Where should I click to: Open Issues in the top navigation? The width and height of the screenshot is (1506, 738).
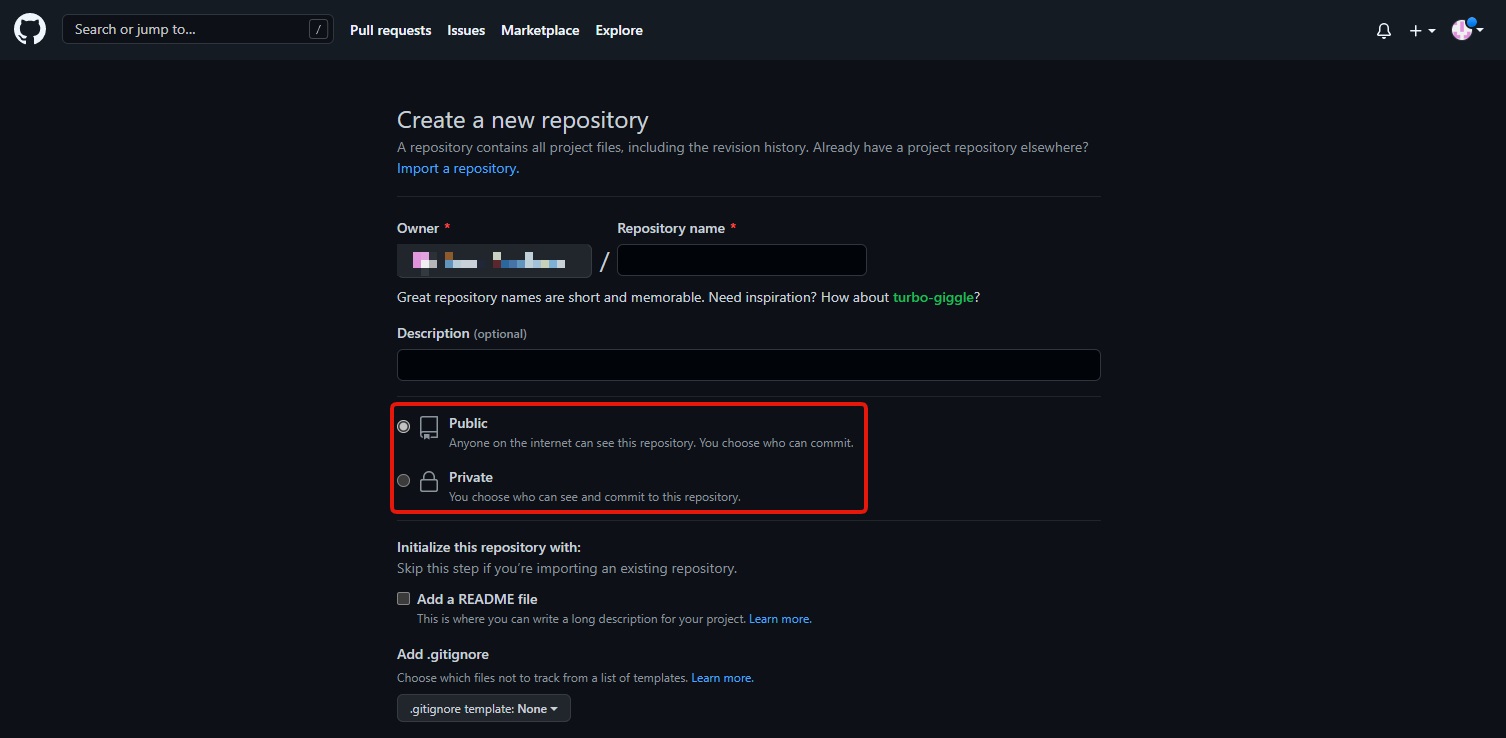pos(466,31)
